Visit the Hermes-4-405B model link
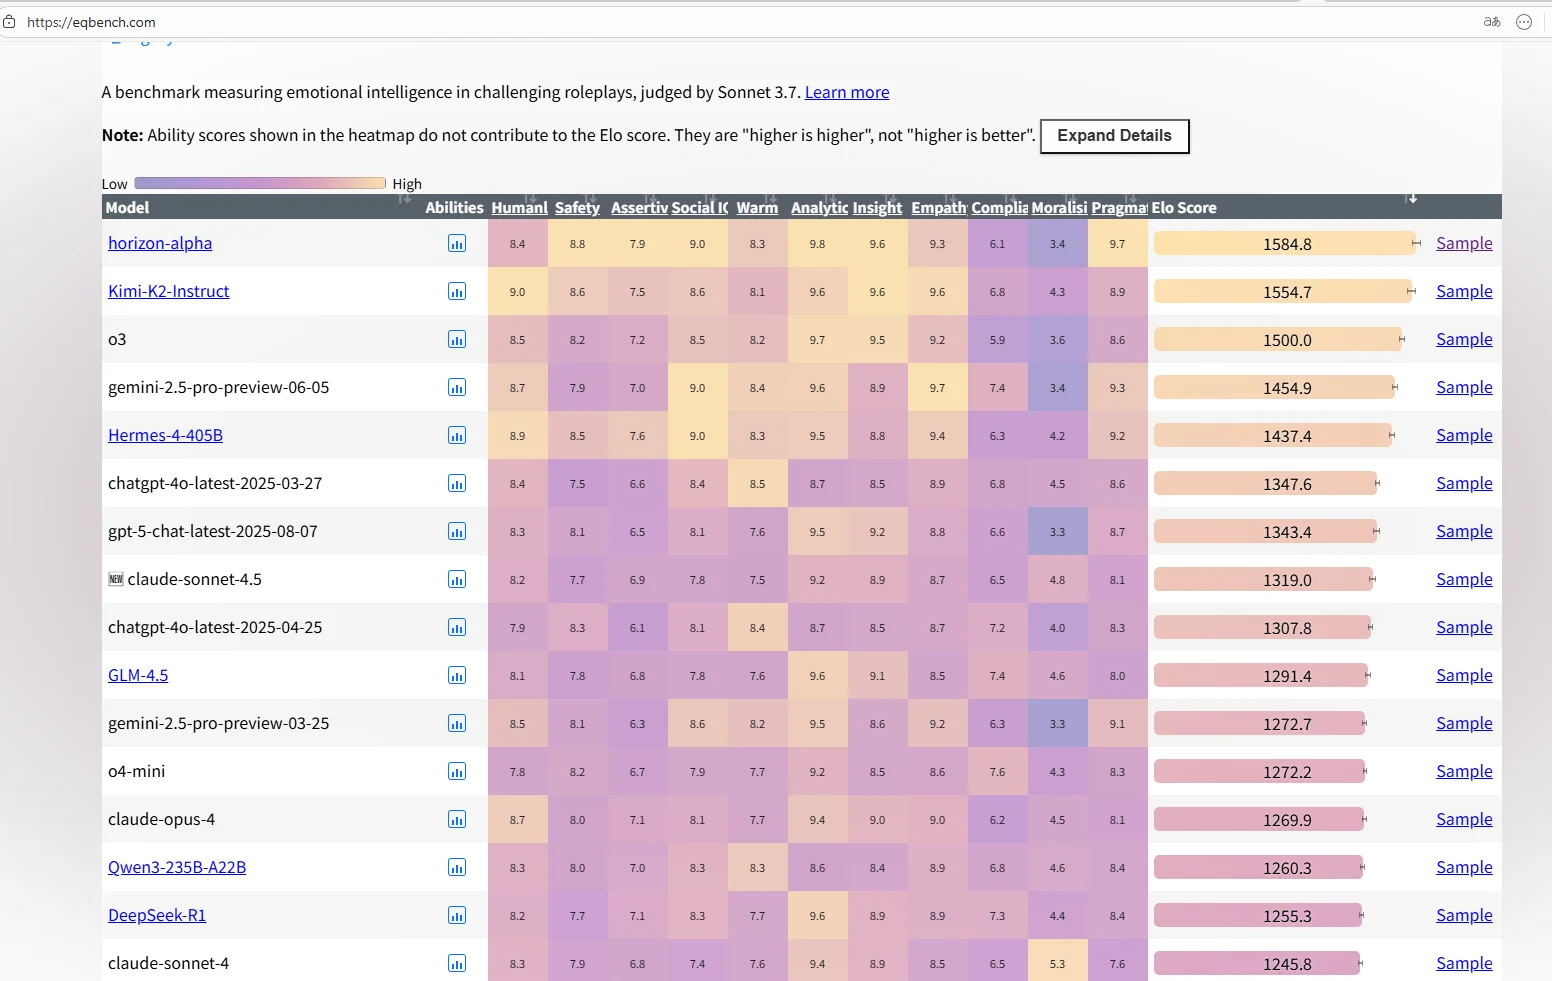Screen dimensions: 1552x981 click(166, 435)
